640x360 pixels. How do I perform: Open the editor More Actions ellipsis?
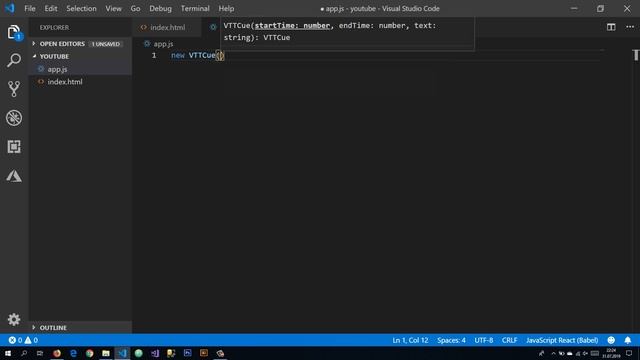pos(630,27)
